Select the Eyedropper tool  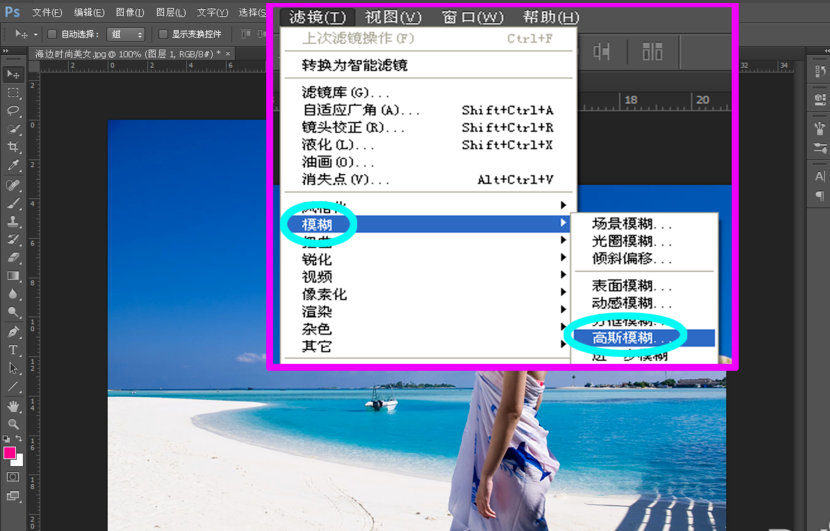tap(13, 165)
